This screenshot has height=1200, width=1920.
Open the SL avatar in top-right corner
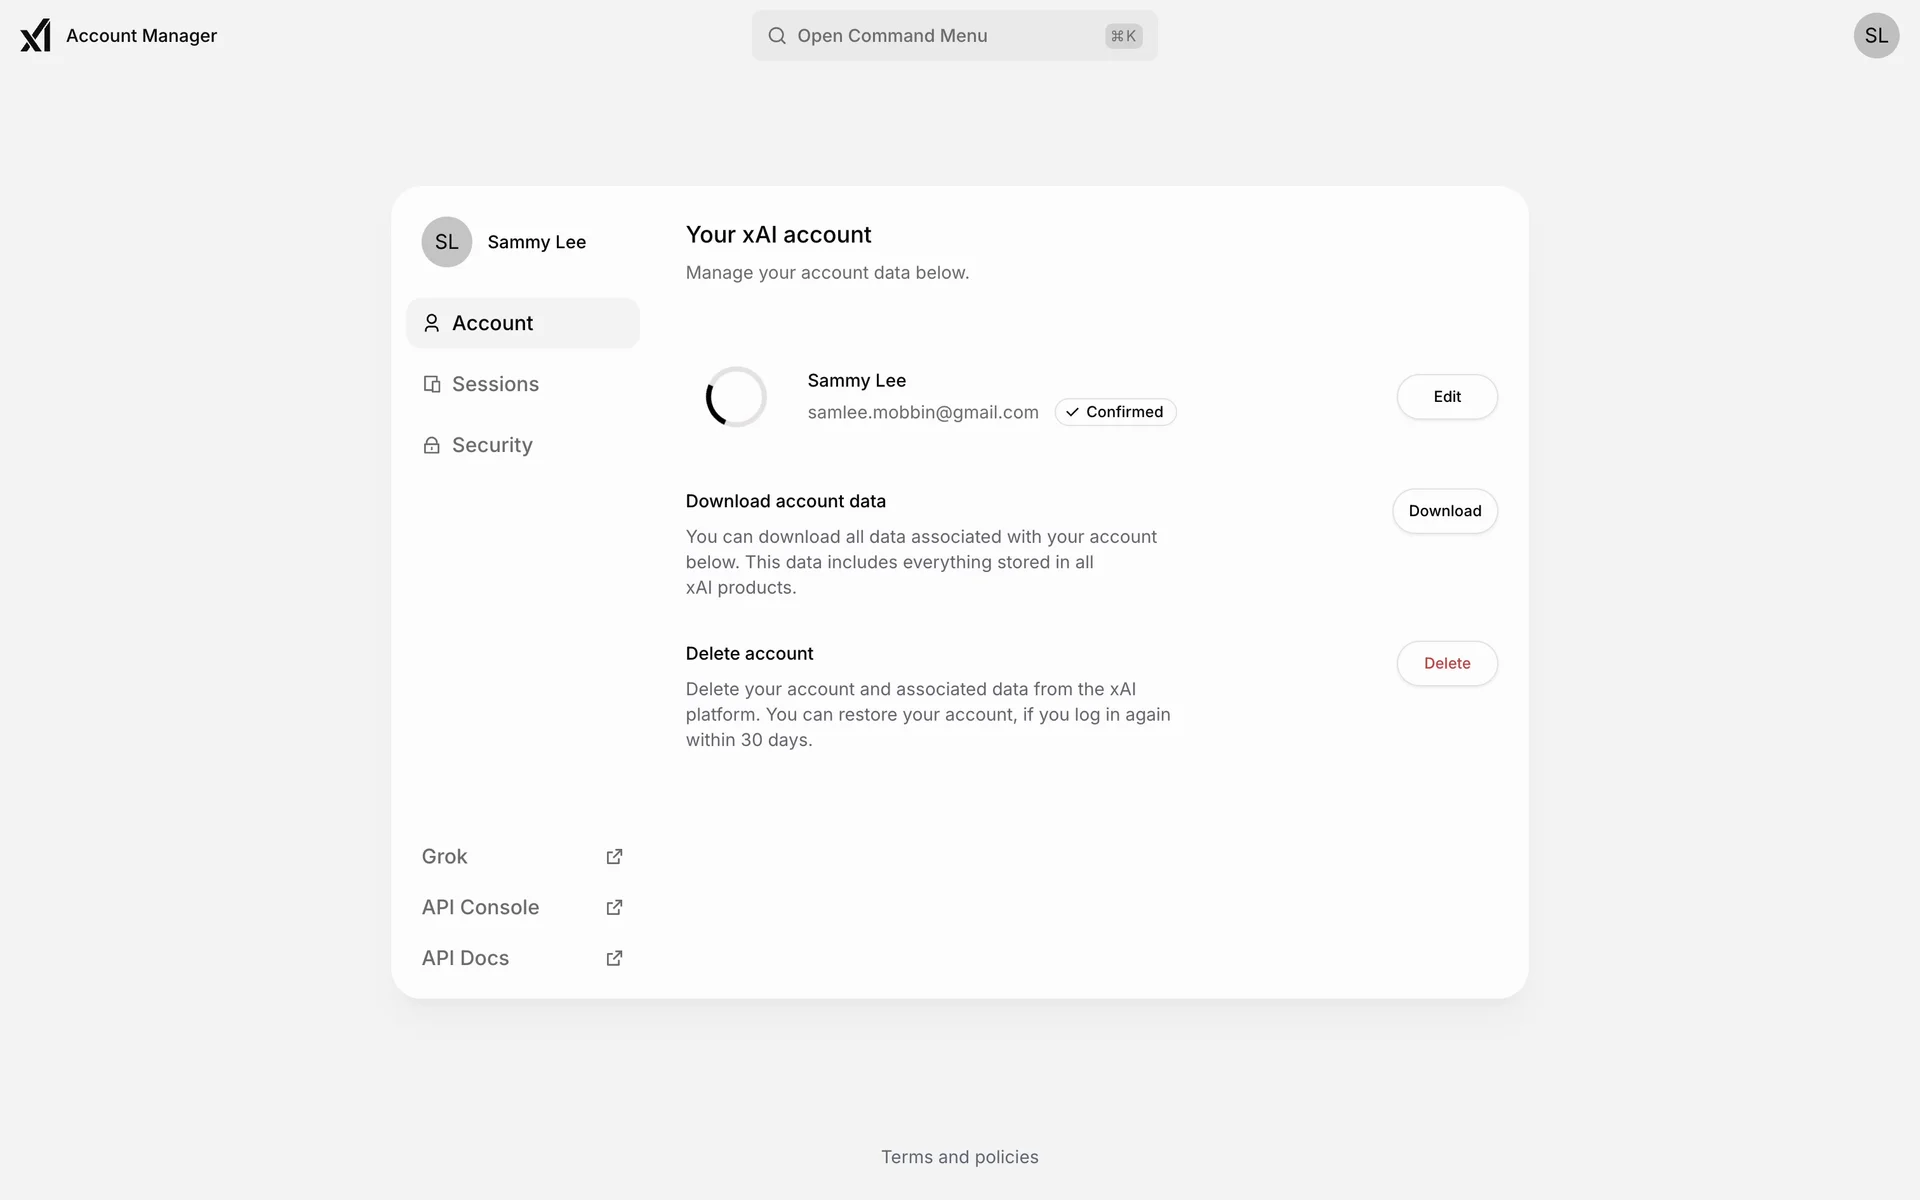(x=1876, y=36)
